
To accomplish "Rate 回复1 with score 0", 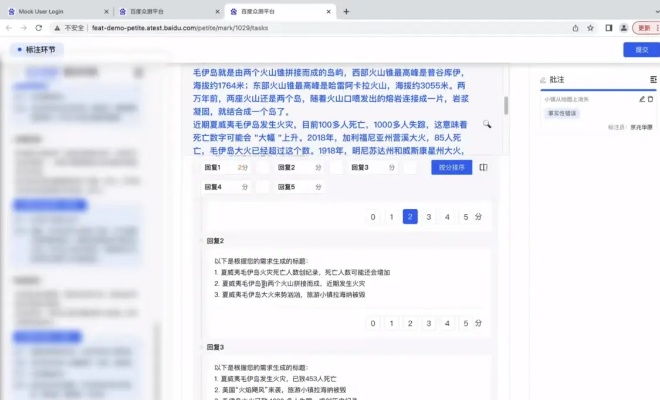I will click(x=373, y=217).
